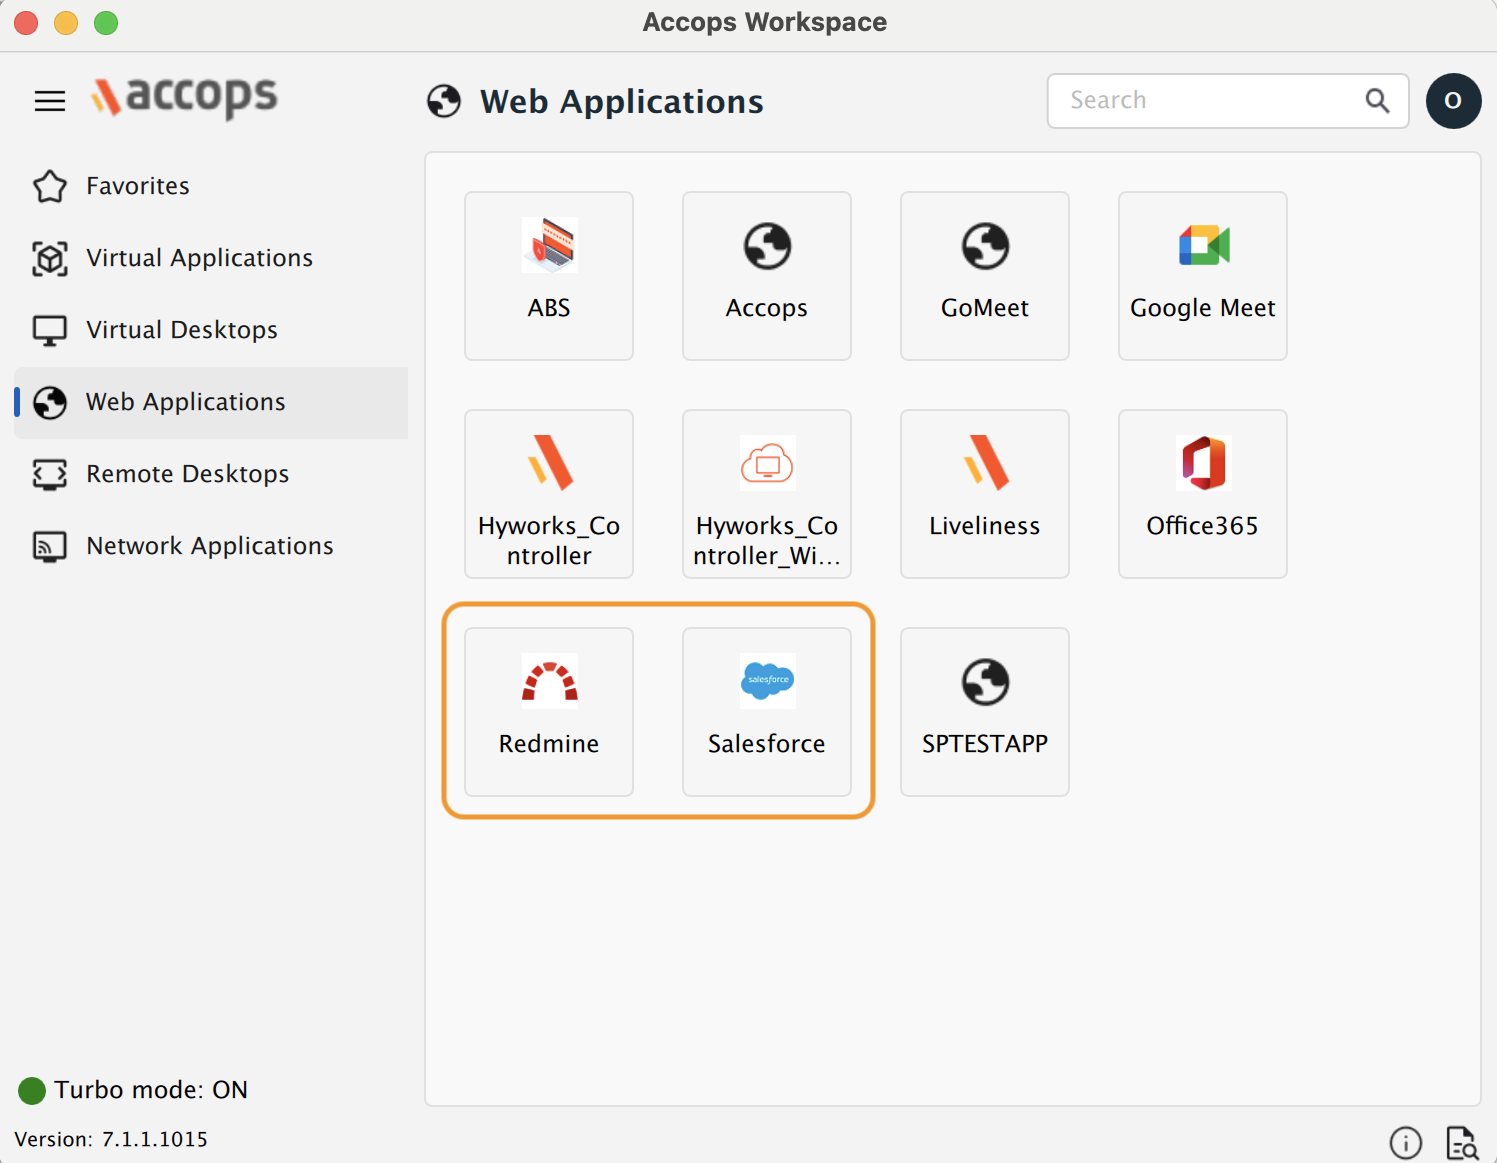Open the info icon at bottom right
The image size is (1497, 1163).
[1405, 1142]
